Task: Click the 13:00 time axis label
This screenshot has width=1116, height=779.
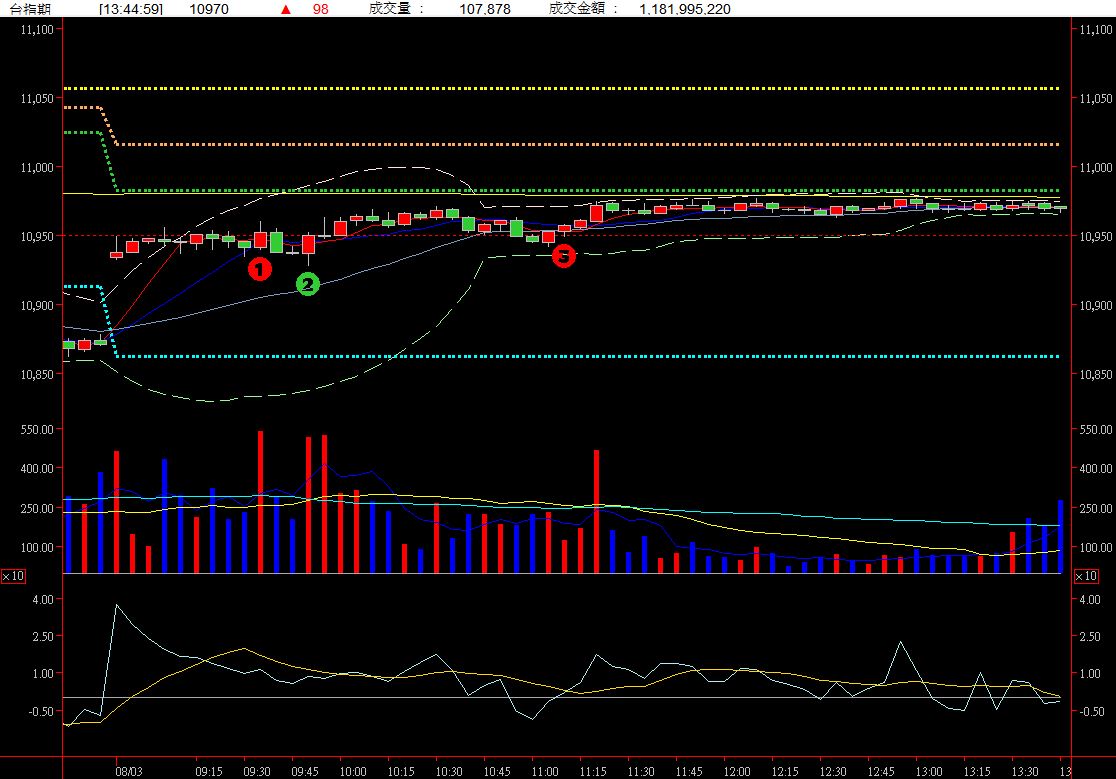Action: pos(929,771)
